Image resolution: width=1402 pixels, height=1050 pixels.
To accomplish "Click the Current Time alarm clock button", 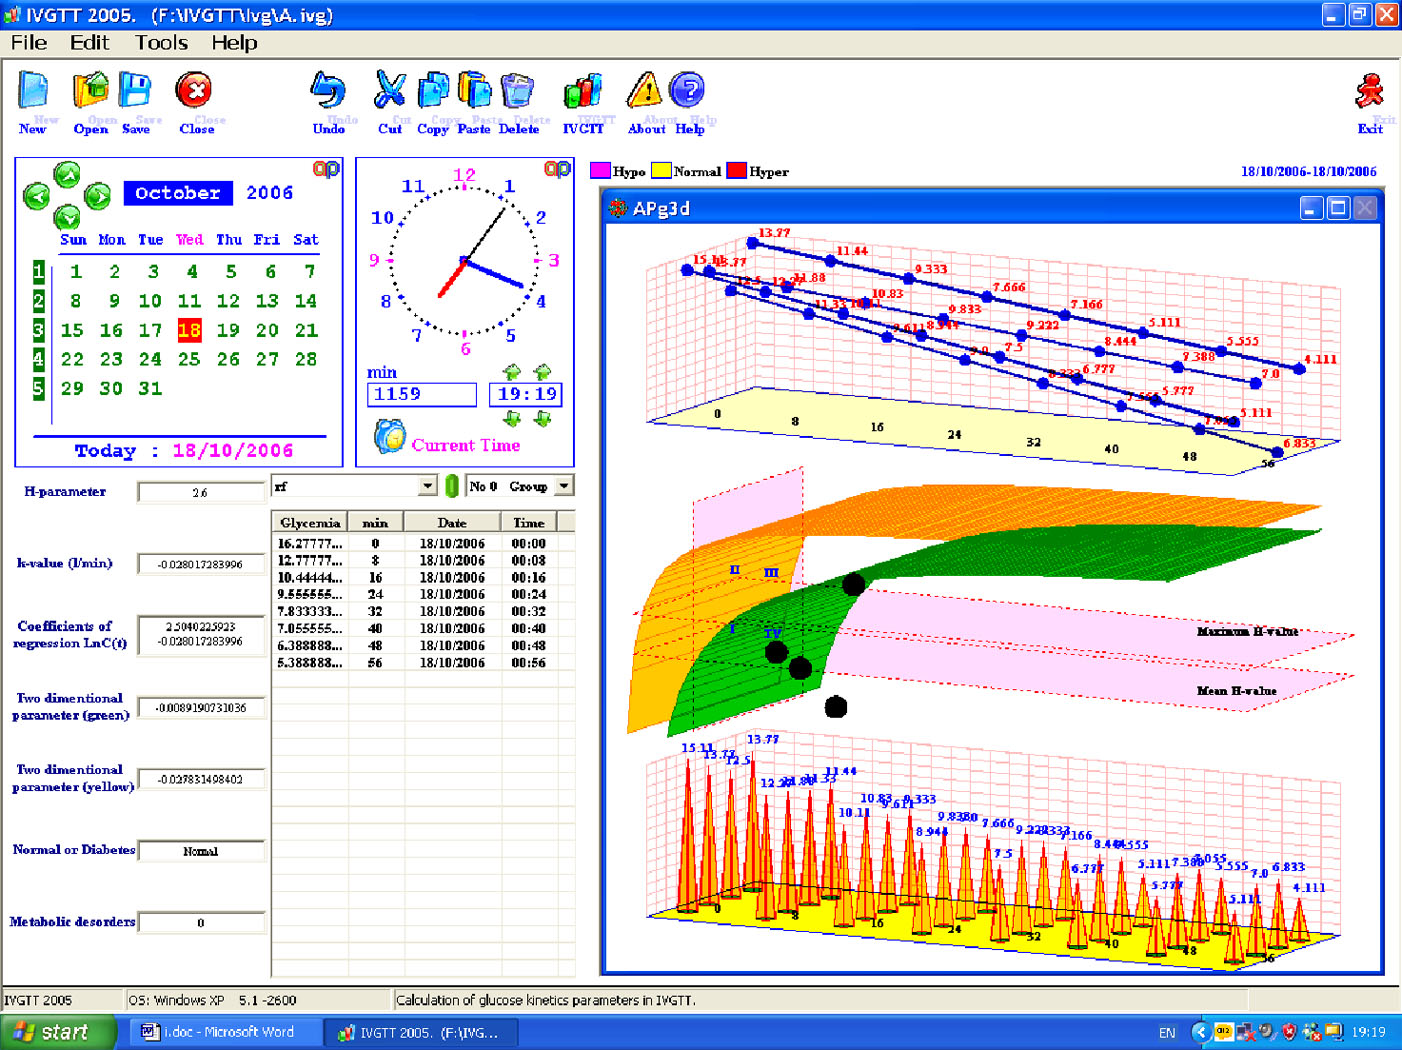I will pyautogui.click(x=389, y=437).
